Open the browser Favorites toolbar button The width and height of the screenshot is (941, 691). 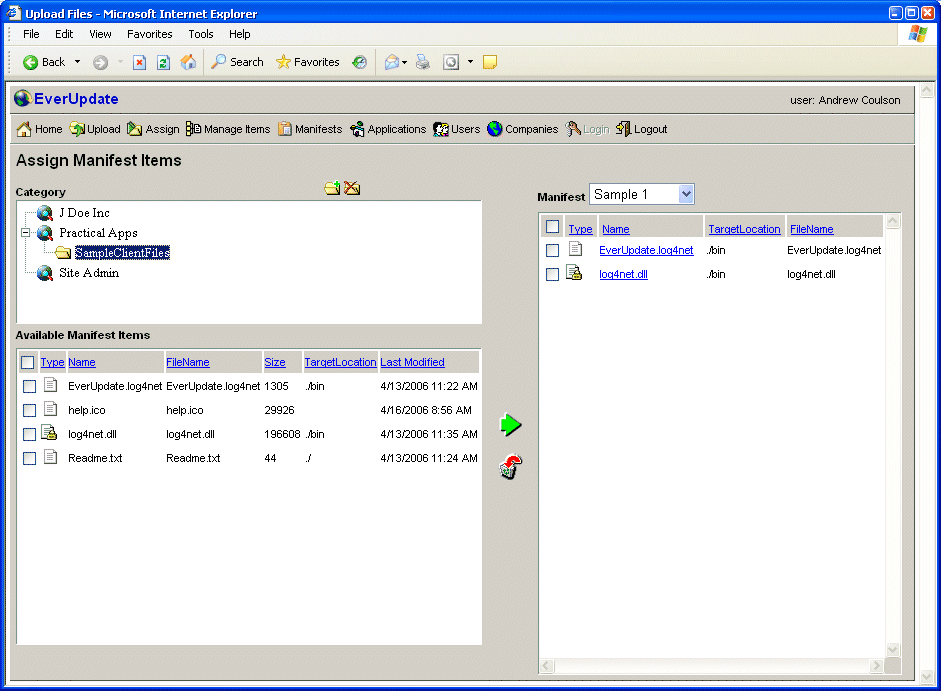(308, 62)
